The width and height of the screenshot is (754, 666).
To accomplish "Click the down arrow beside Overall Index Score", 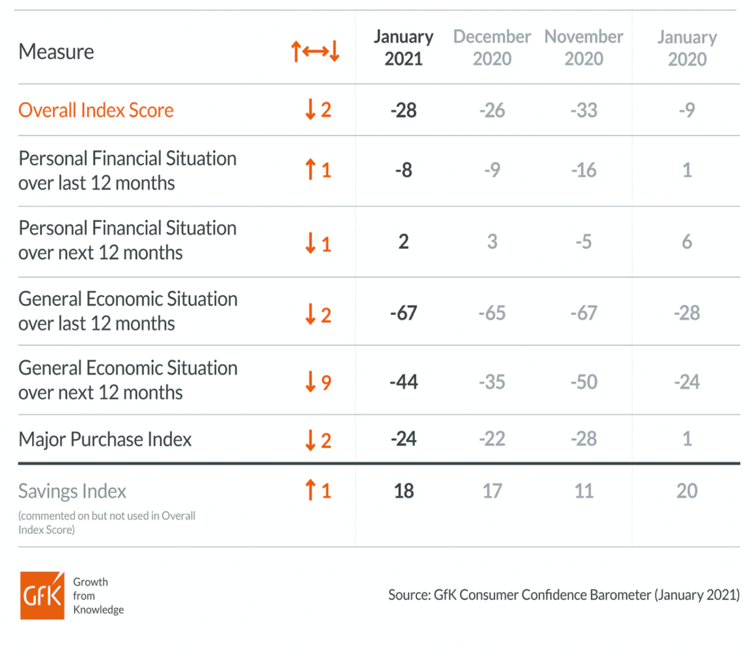I will tap(311, 110).
